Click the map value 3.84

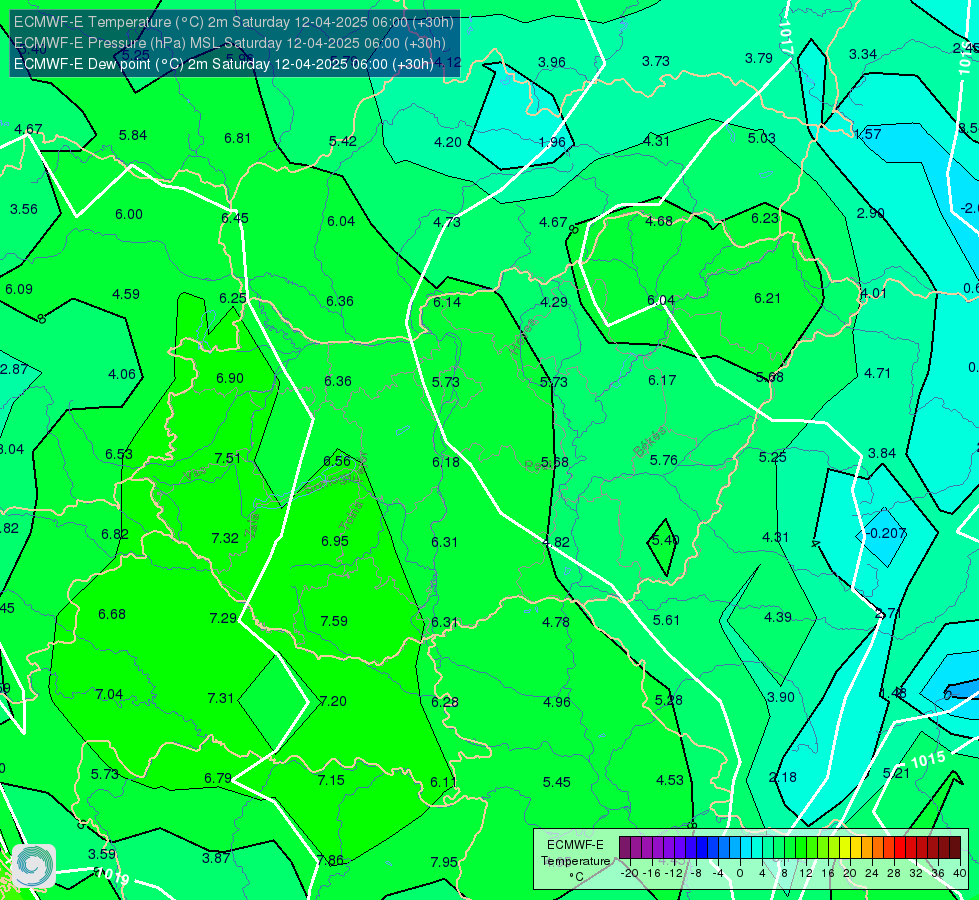point(882,453)
